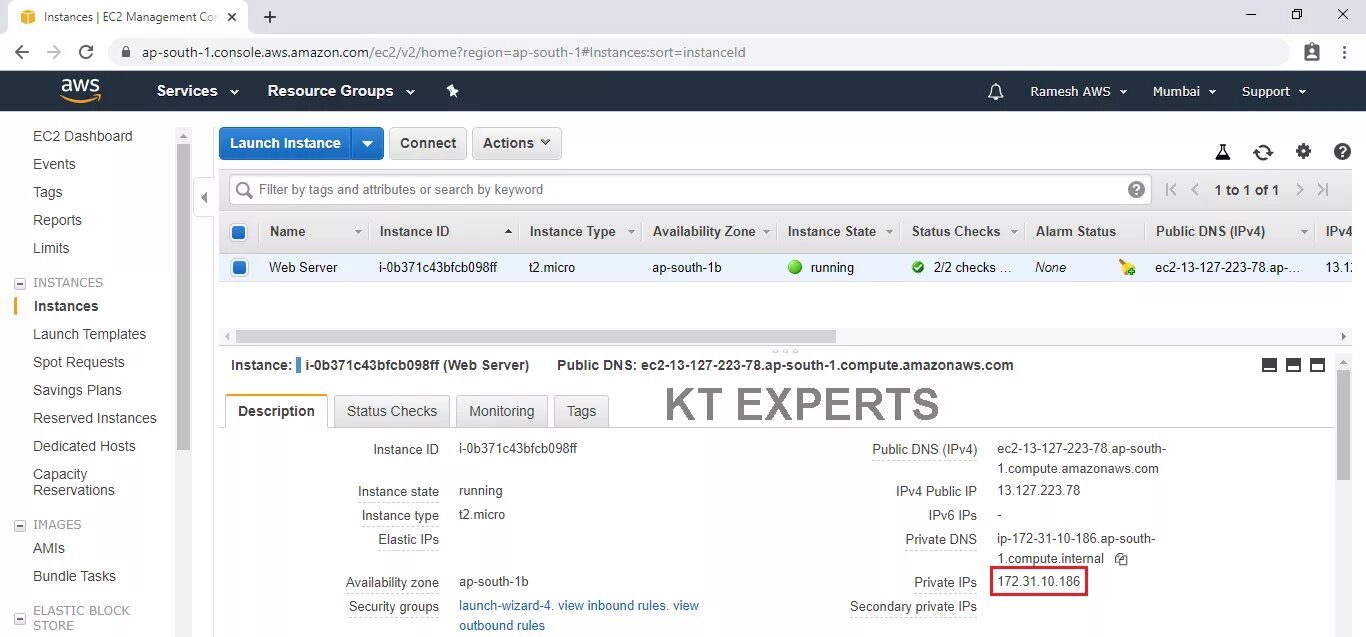Click the browser address bar

pyautogui.click(x=700, y=52)
